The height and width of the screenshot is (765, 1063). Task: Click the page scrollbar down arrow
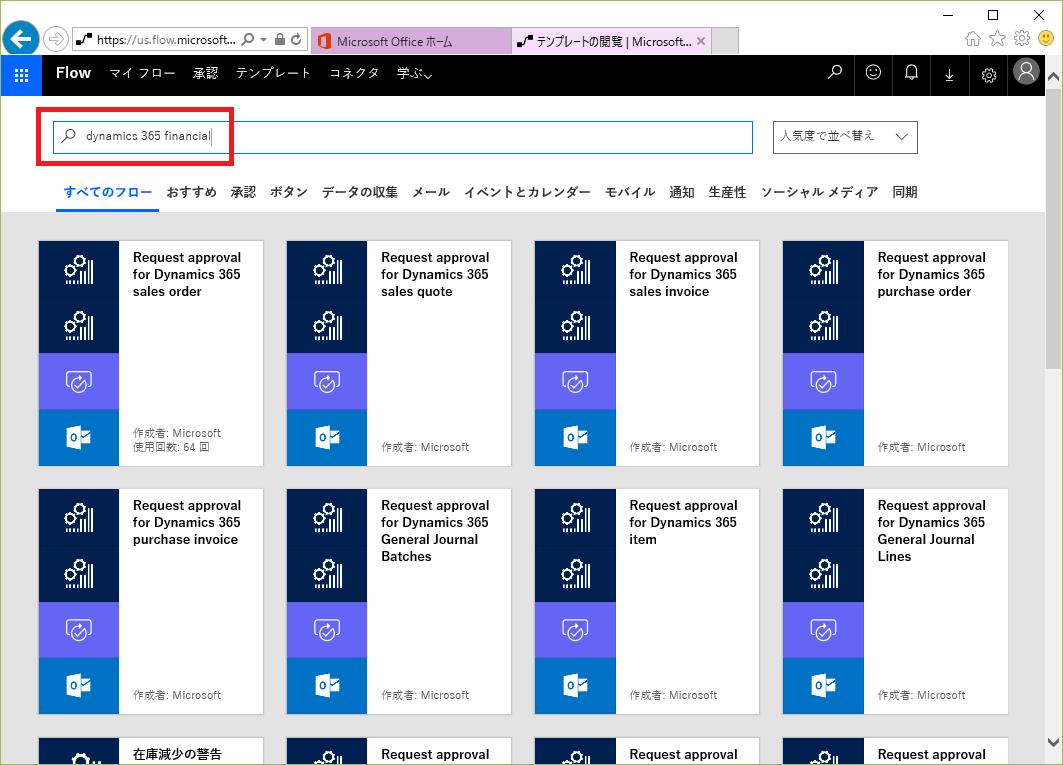point(1054,742)
